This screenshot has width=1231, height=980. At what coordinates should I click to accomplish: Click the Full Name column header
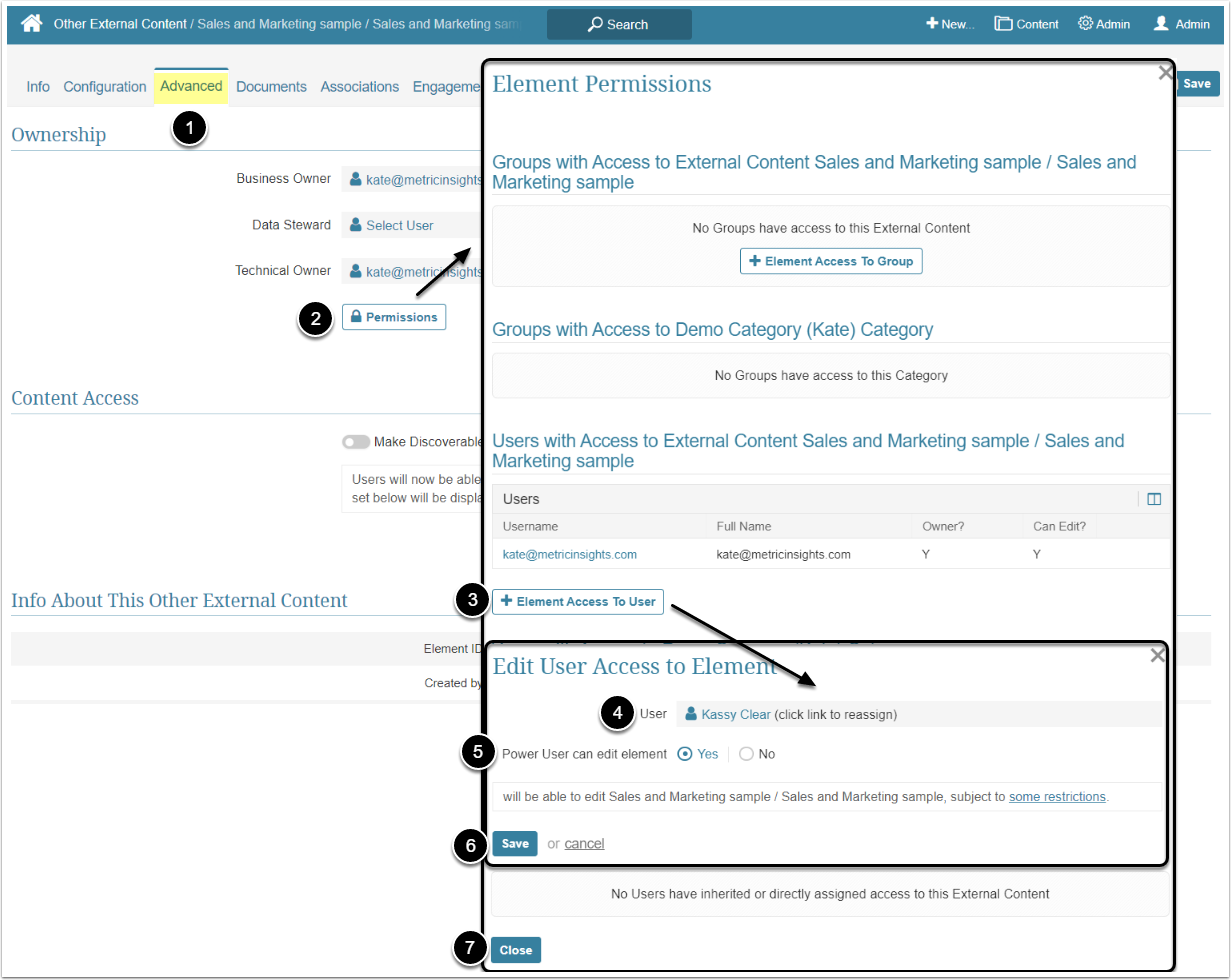[744, 526]
